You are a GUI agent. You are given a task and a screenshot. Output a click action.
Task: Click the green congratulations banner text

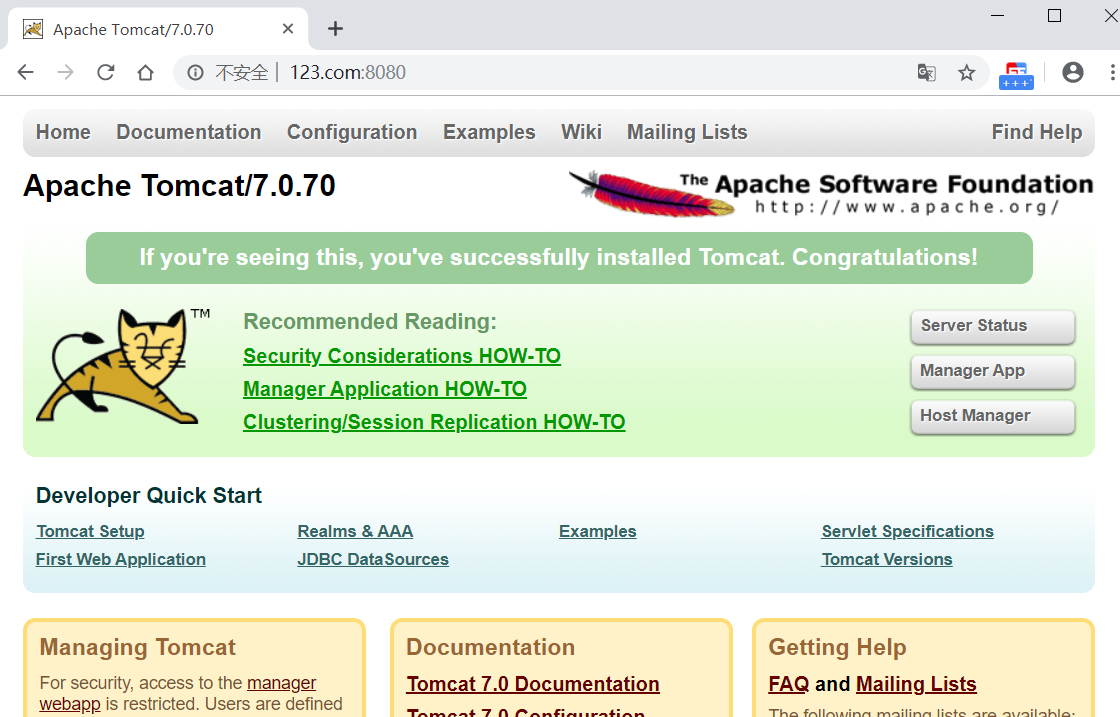click(559, 257)
